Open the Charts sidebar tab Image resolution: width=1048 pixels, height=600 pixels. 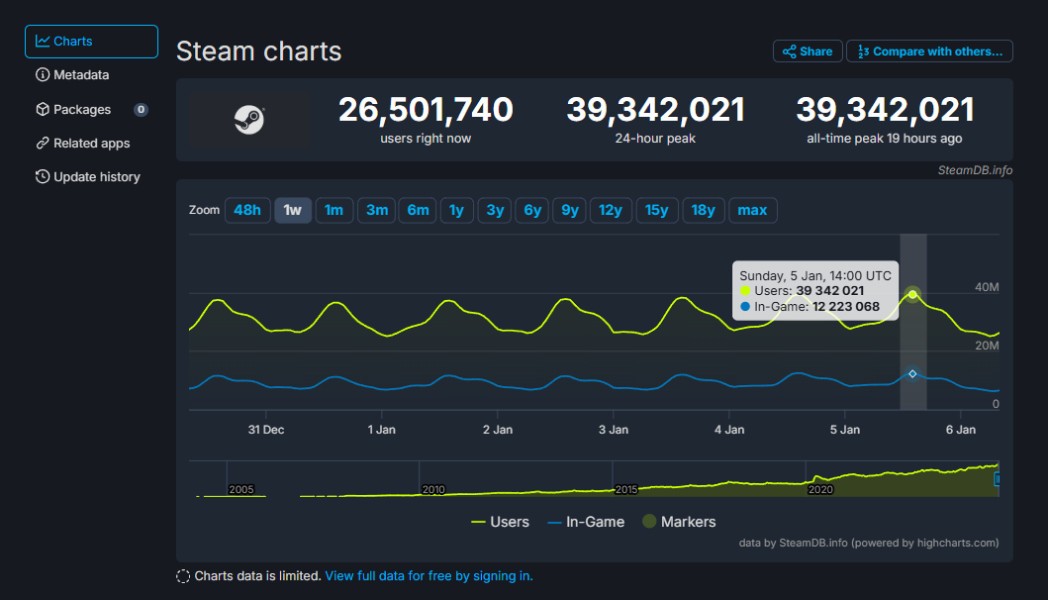pos(92,41)
